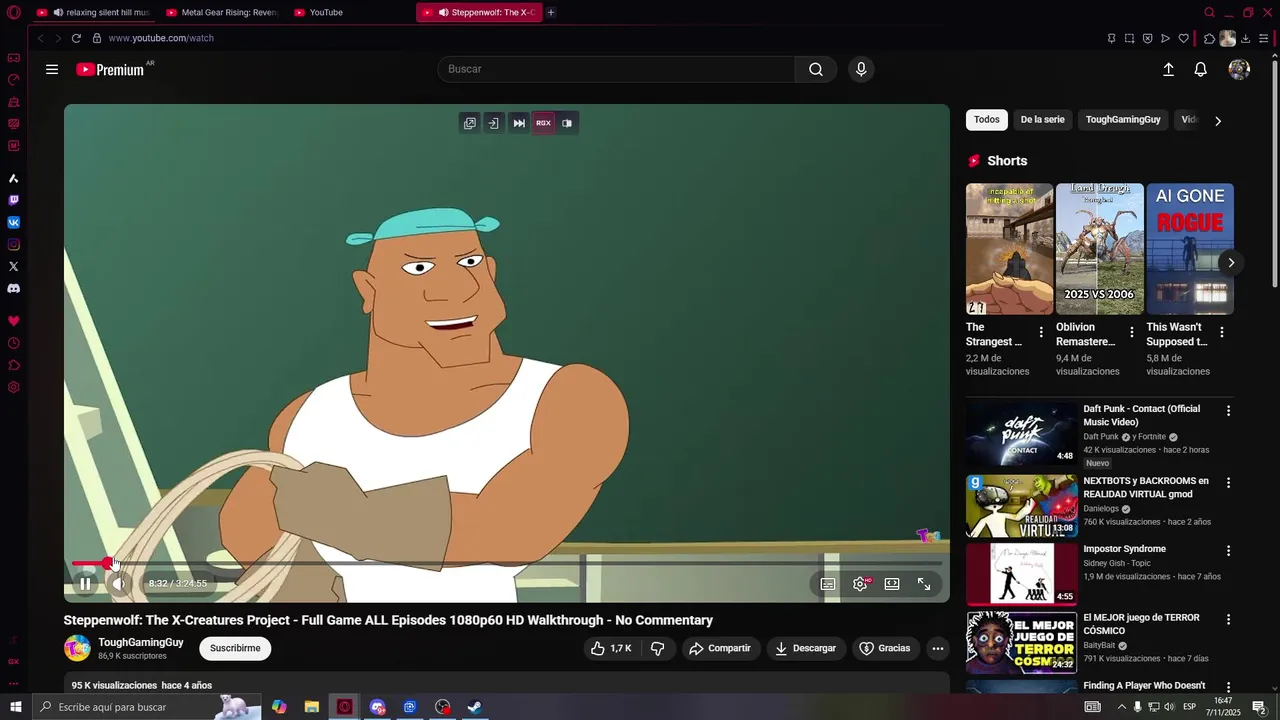The height and width of the screenshot is (720, 1280).
Task: Open YouTube notifications bell
Action: (1201, 69)
